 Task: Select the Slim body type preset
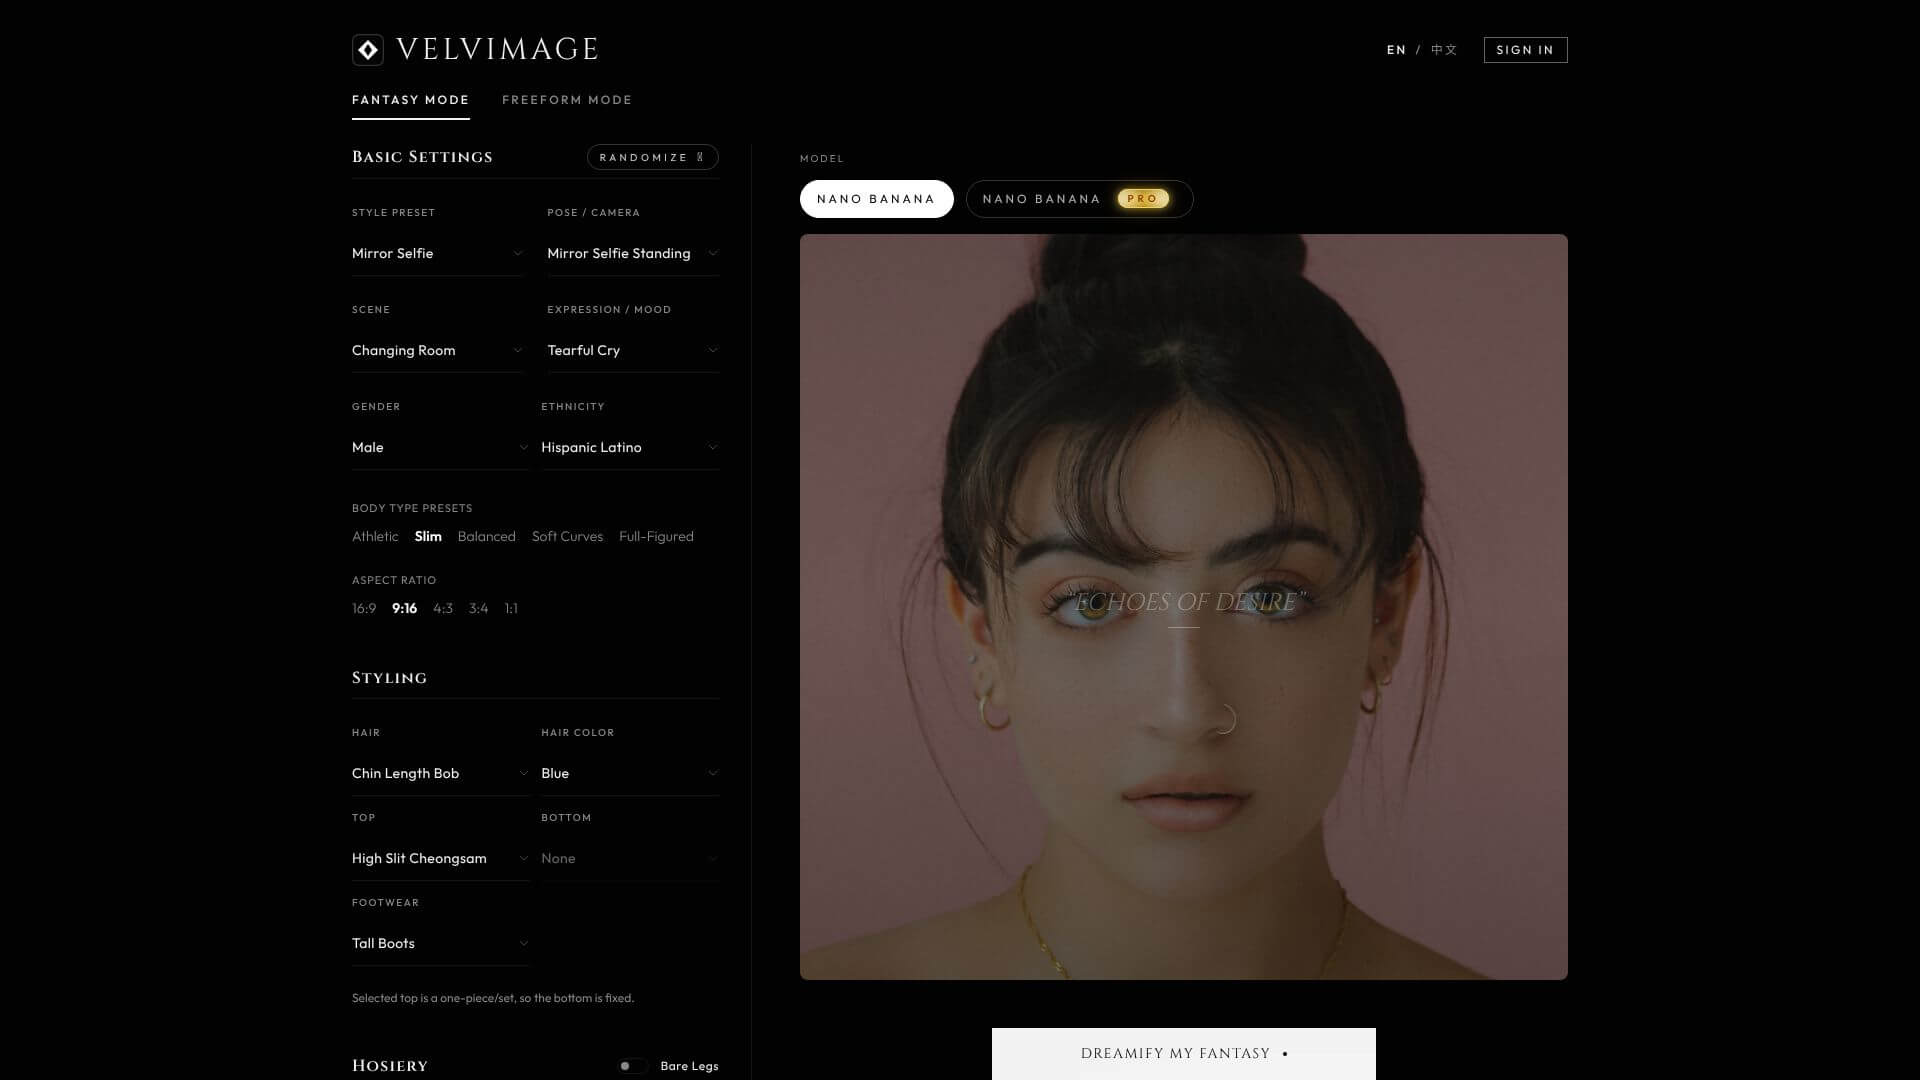428,537
